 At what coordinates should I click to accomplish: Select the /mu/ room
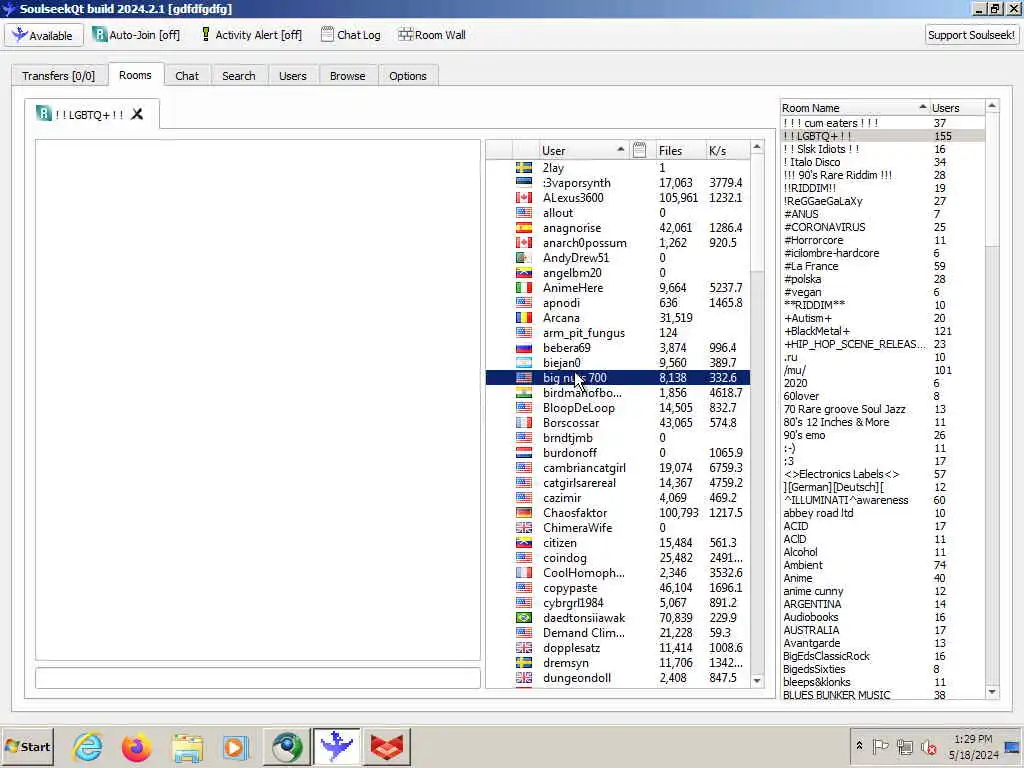(882, 370)
